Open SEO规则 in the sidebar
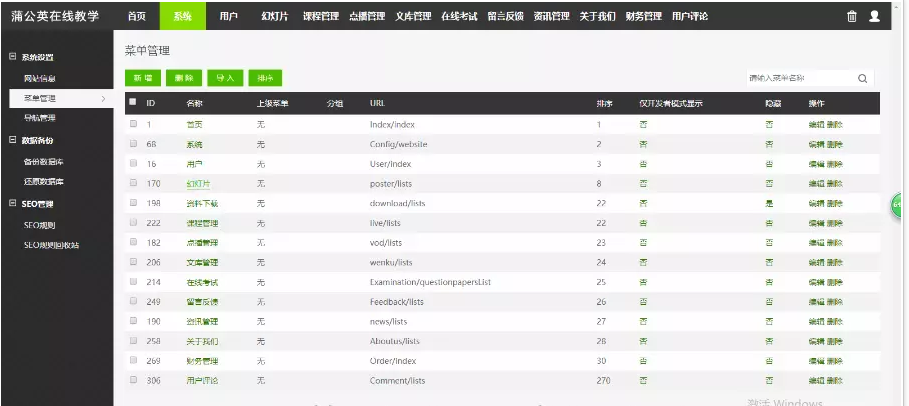The width and height of the screenshot is (909, 406). pos(39,225)
